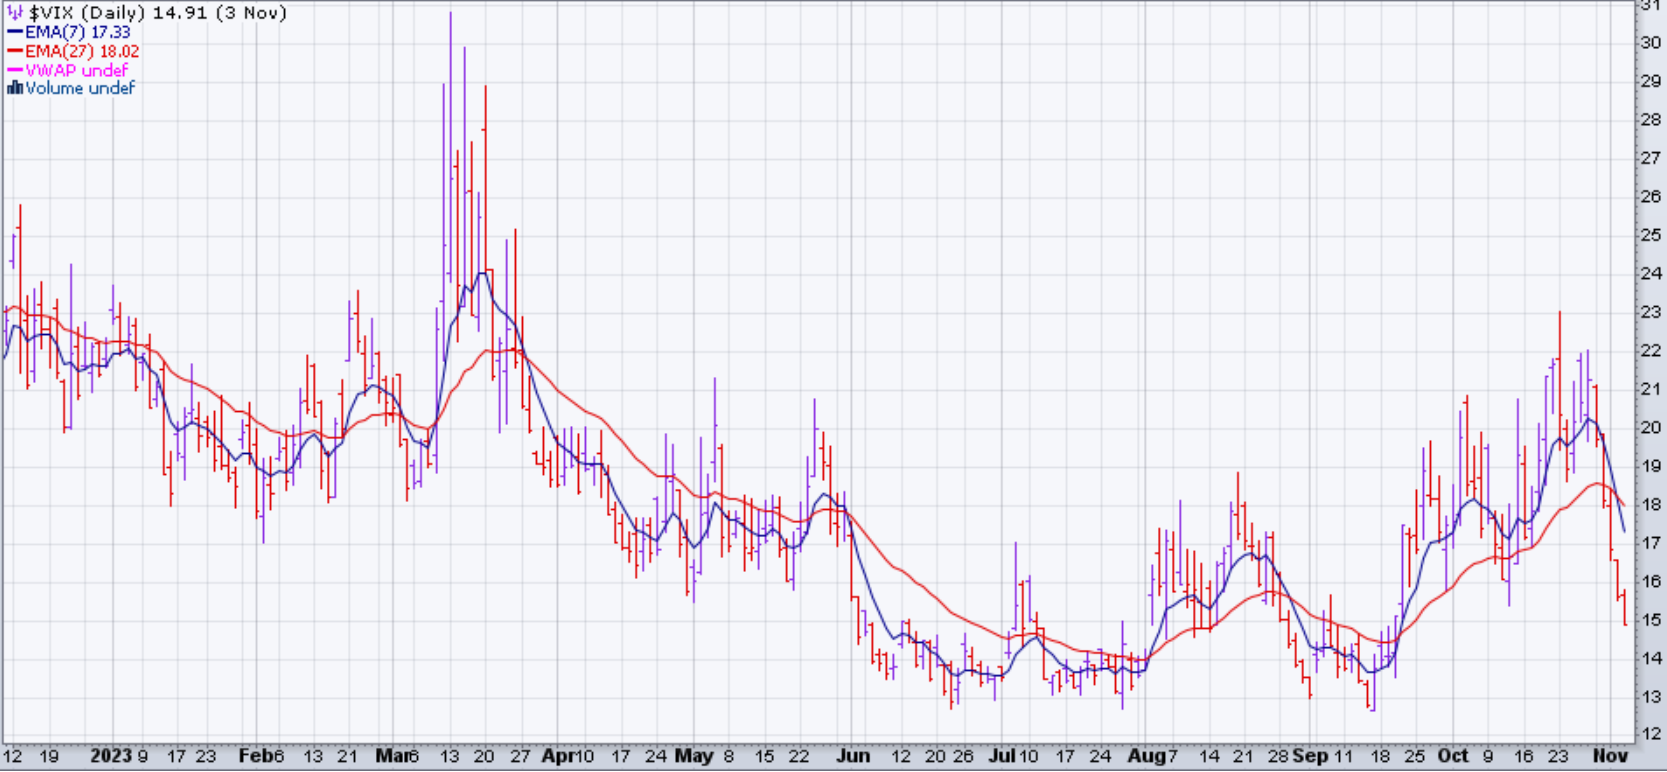Click the Jun month label on date axis
The width and height of the screenshot is (1667, 772).
pyautogui.click(x=852, y=756)
